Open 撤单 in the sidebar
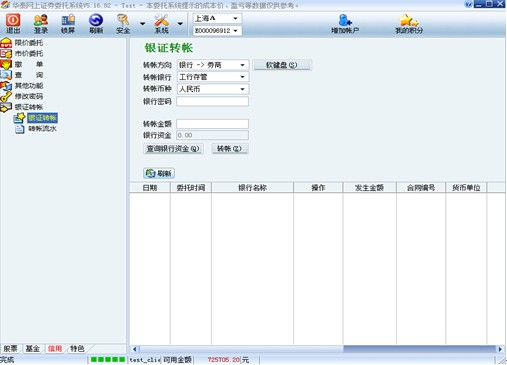 (x=29, y=64)
